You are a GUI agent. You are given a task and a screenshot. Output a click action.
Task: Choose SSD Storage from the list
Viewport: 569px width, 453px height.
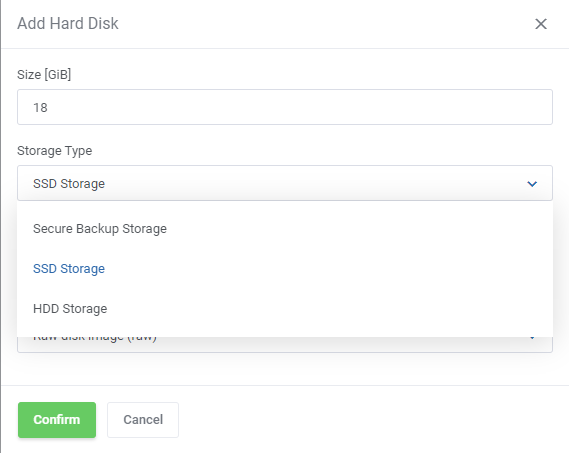pos(285,269)
